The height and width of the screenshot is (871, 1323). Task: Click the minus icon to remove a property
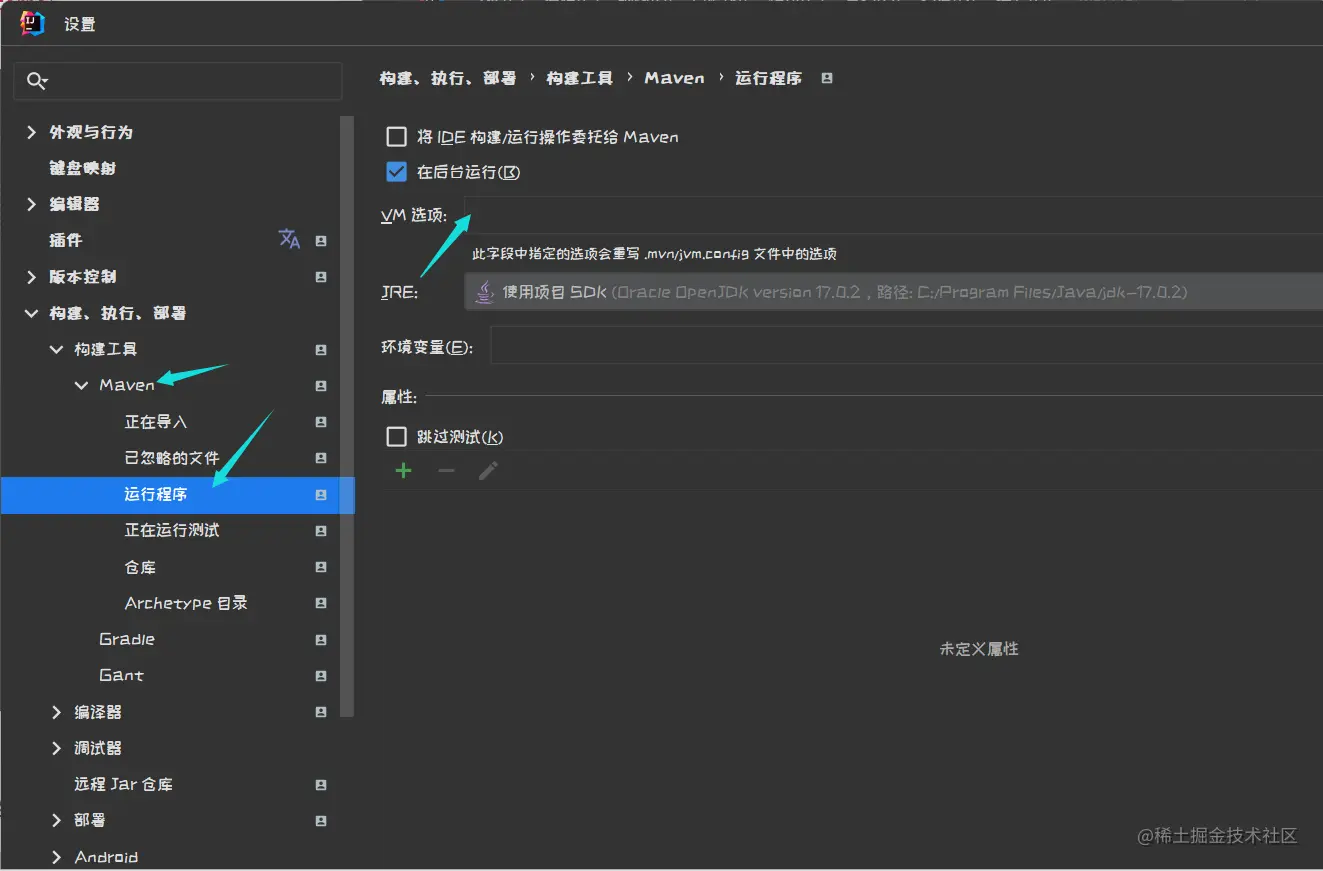coord(446,470)
